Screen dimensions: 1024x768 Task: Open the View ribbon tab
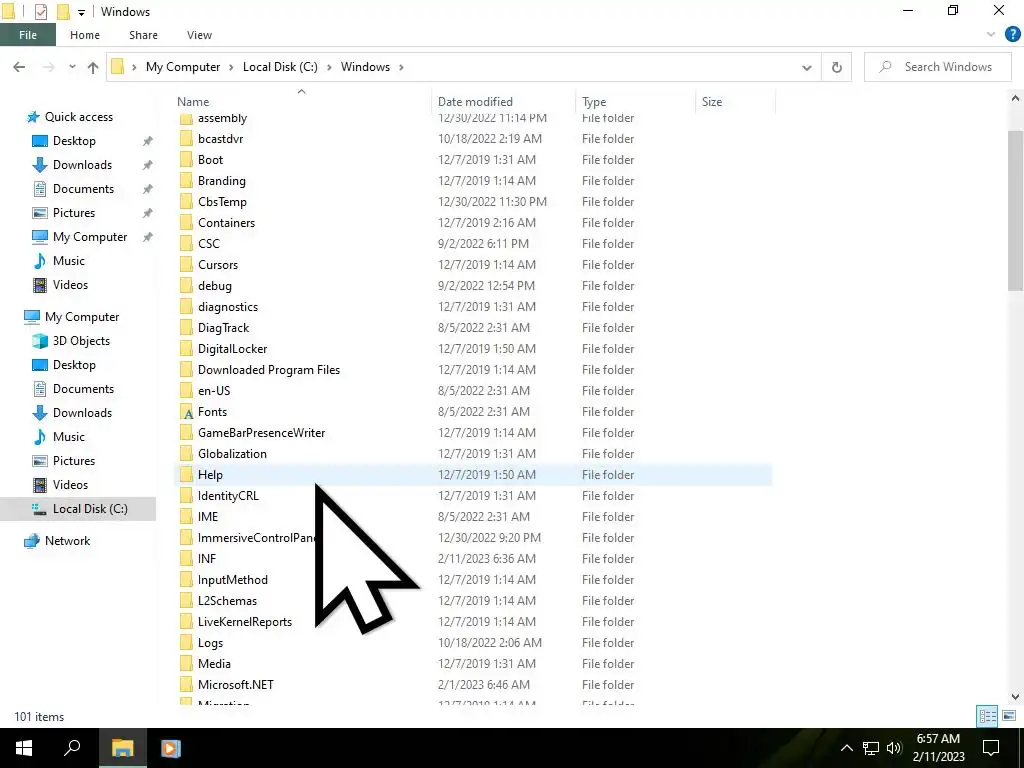click(199, 35)
